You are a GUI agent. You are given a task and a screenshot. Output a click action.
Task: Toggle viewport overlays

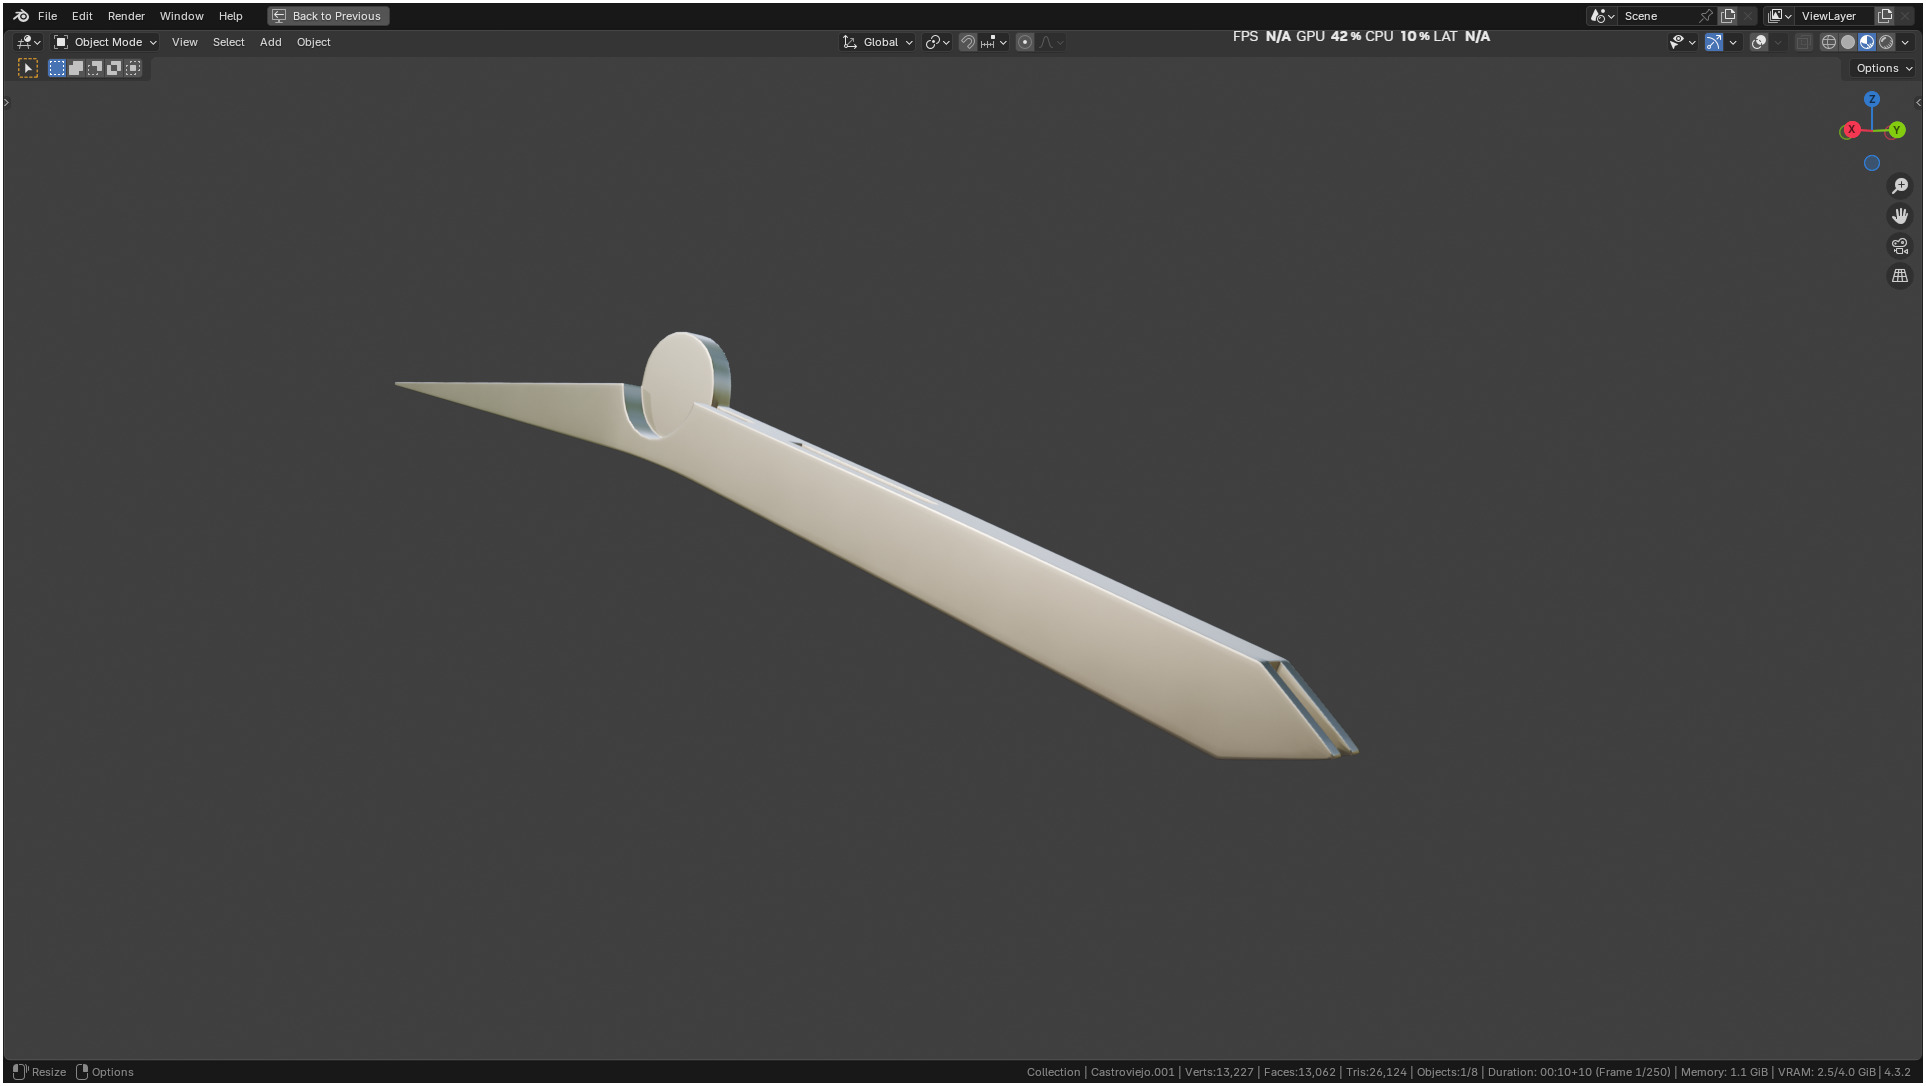click(1759, 42)
